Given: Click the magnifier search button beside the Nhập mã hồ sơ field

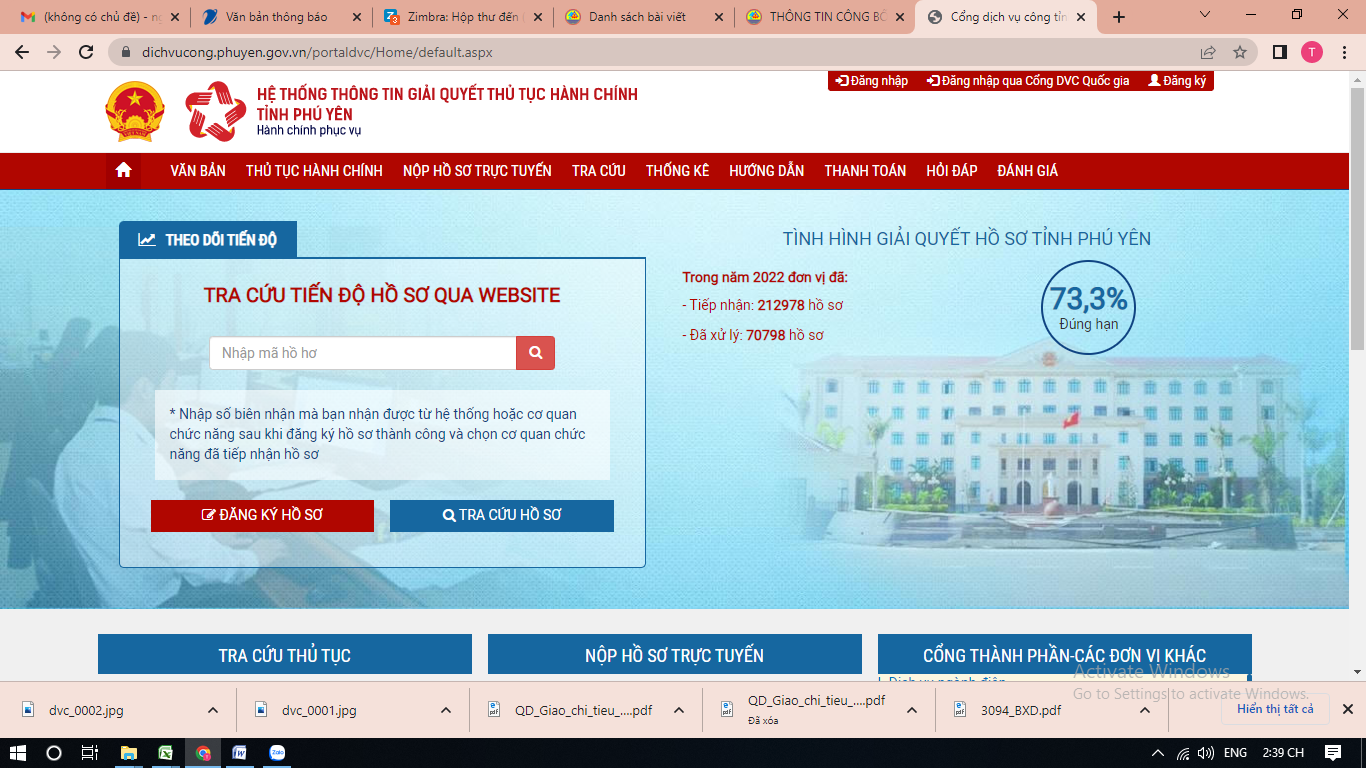Looking at the screenshot, I should tap(535, 353).
